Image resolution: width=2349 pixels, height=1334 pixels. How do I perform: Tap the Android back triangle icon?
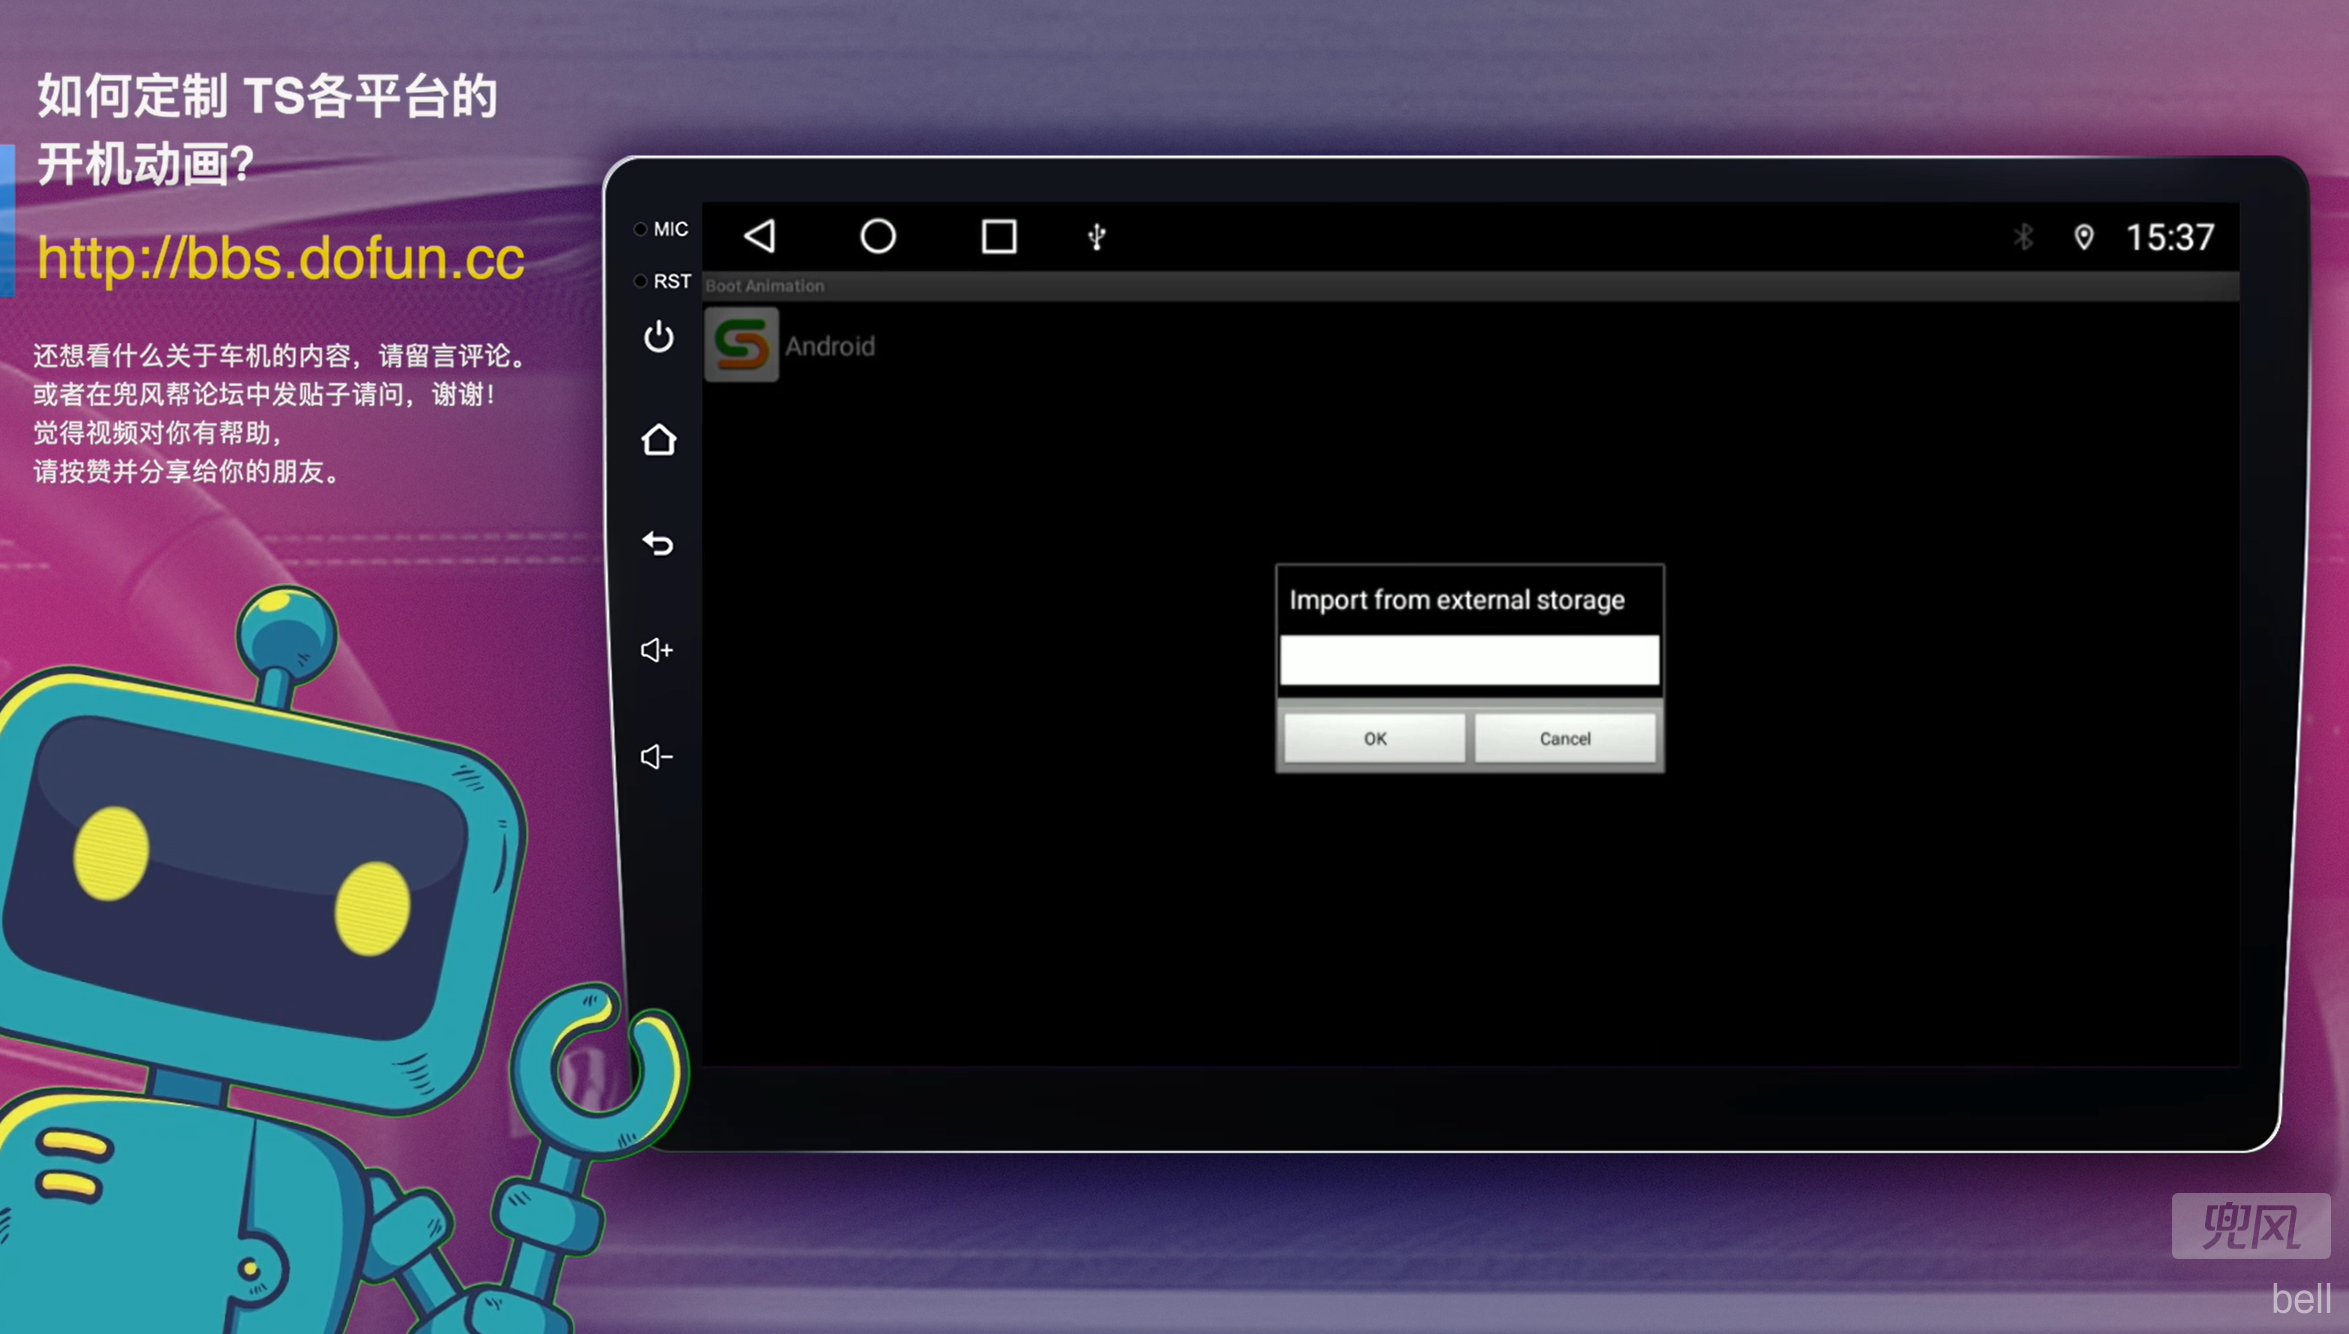(760, 237)
